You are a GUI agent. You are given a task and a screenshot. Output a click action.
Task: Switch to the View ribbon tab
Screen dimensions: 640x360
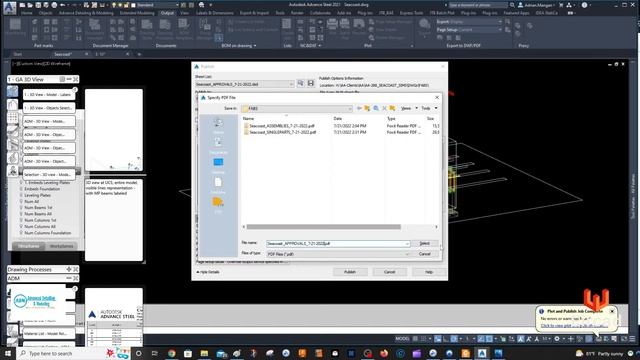(x=184, y=13)
